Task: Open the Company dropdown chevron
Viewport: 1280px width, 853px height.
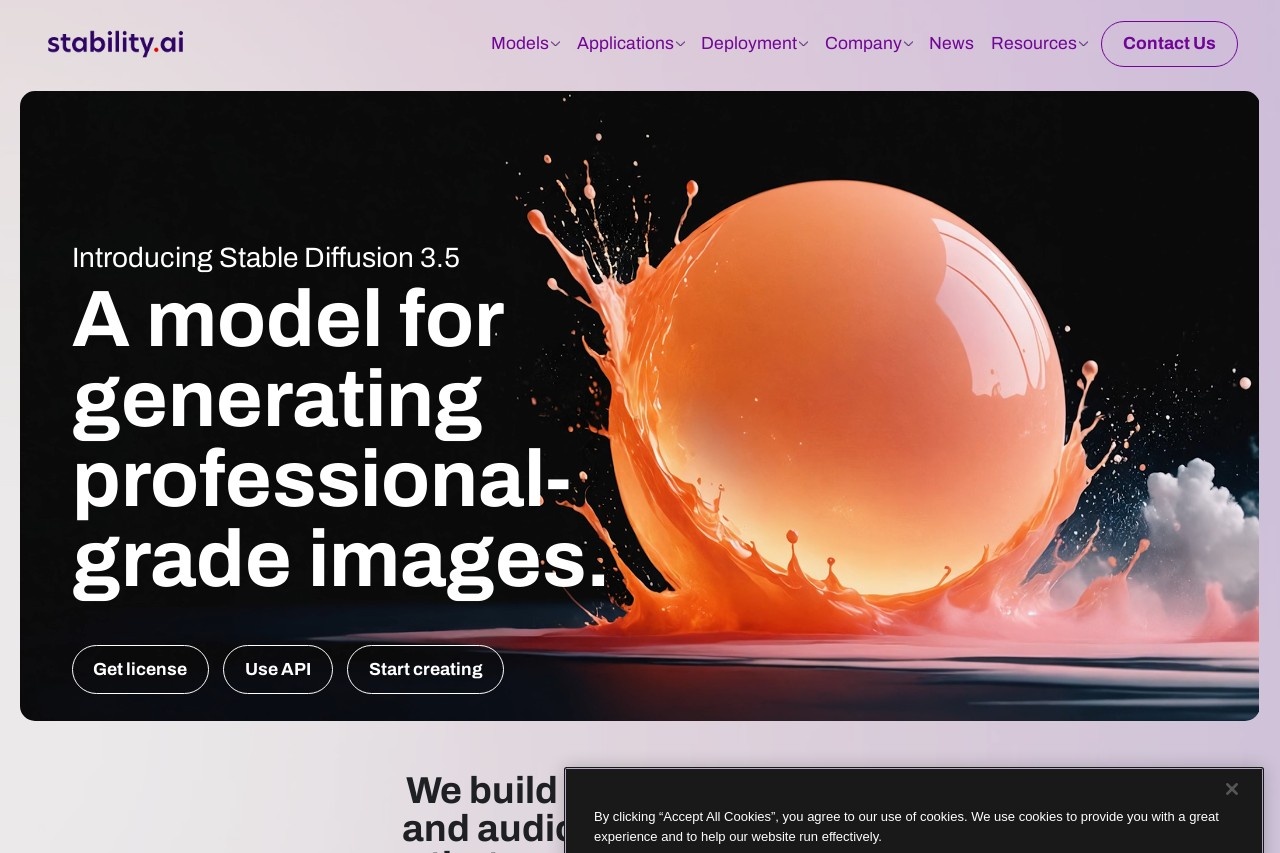Action: [x=908, y=44]
